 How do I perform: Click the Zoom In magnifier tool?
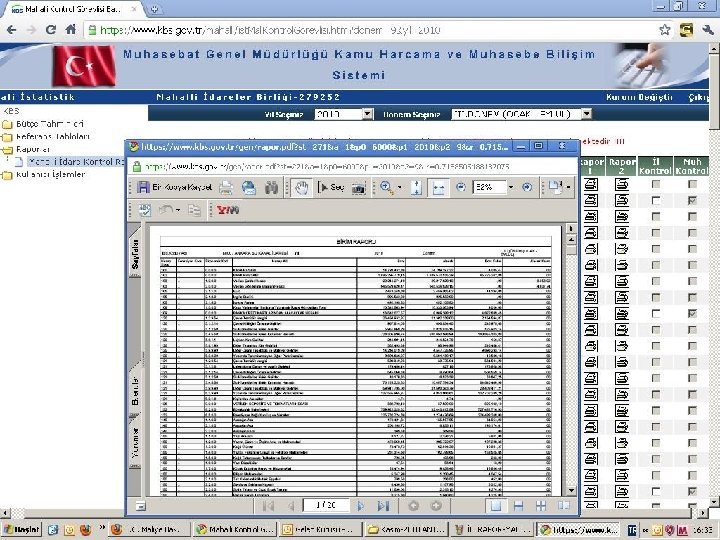pos(386,187)
